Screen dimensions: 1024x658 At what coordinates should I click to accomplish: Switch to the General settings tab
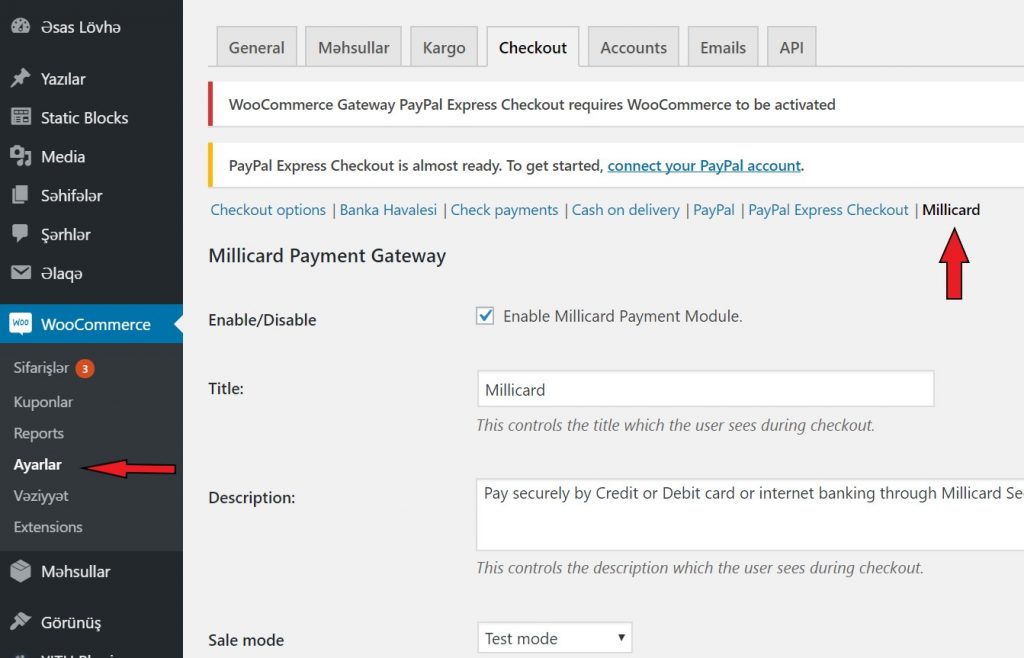pos(256,47)
